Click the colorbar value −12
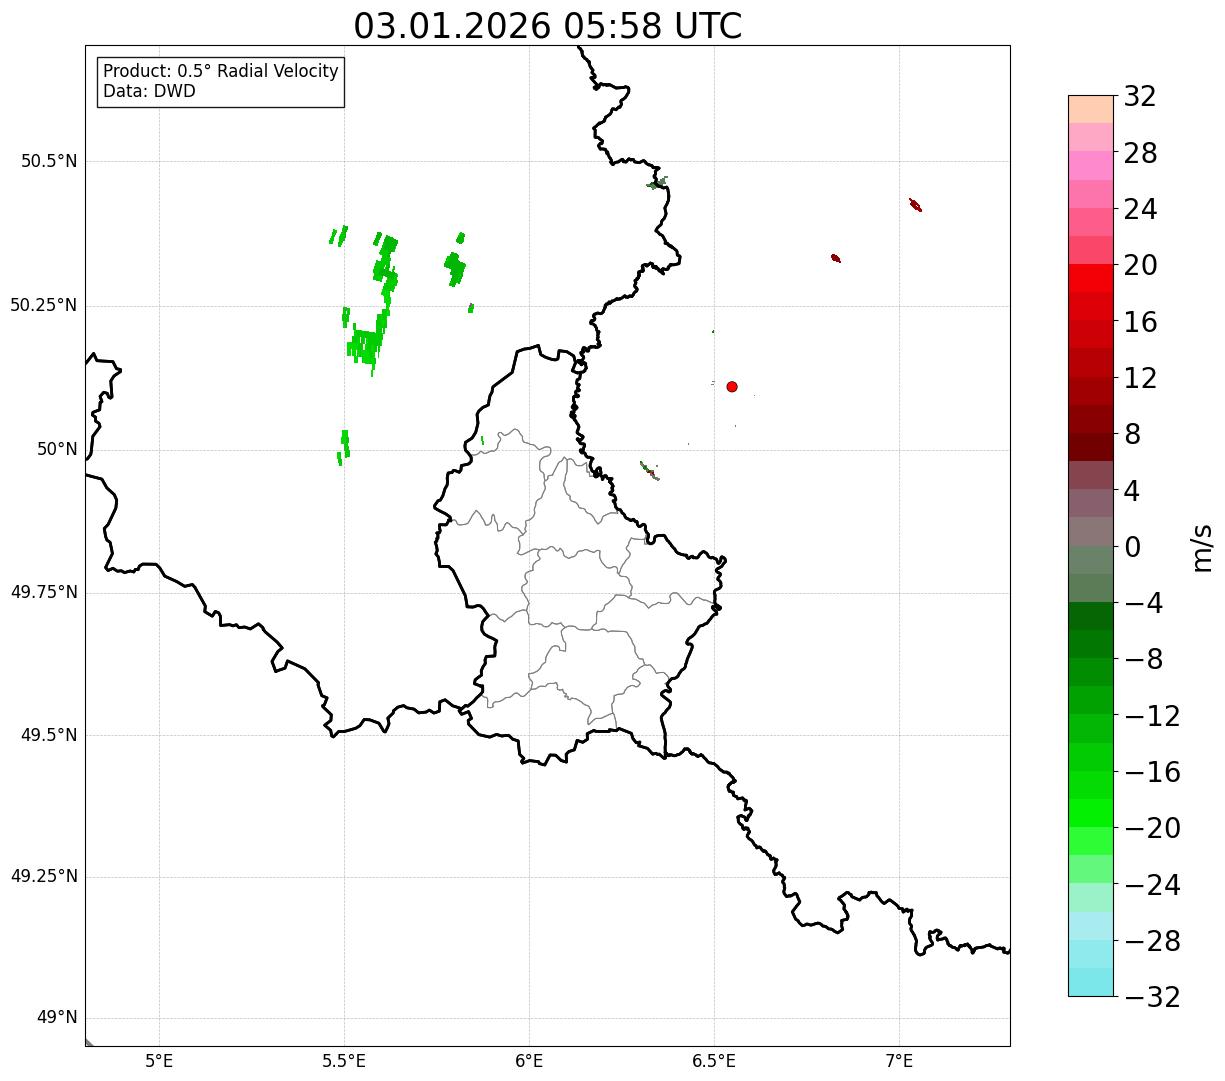Viewport: 1225px width, 1081px height. pyautogui.click(x=1152, y=716)
